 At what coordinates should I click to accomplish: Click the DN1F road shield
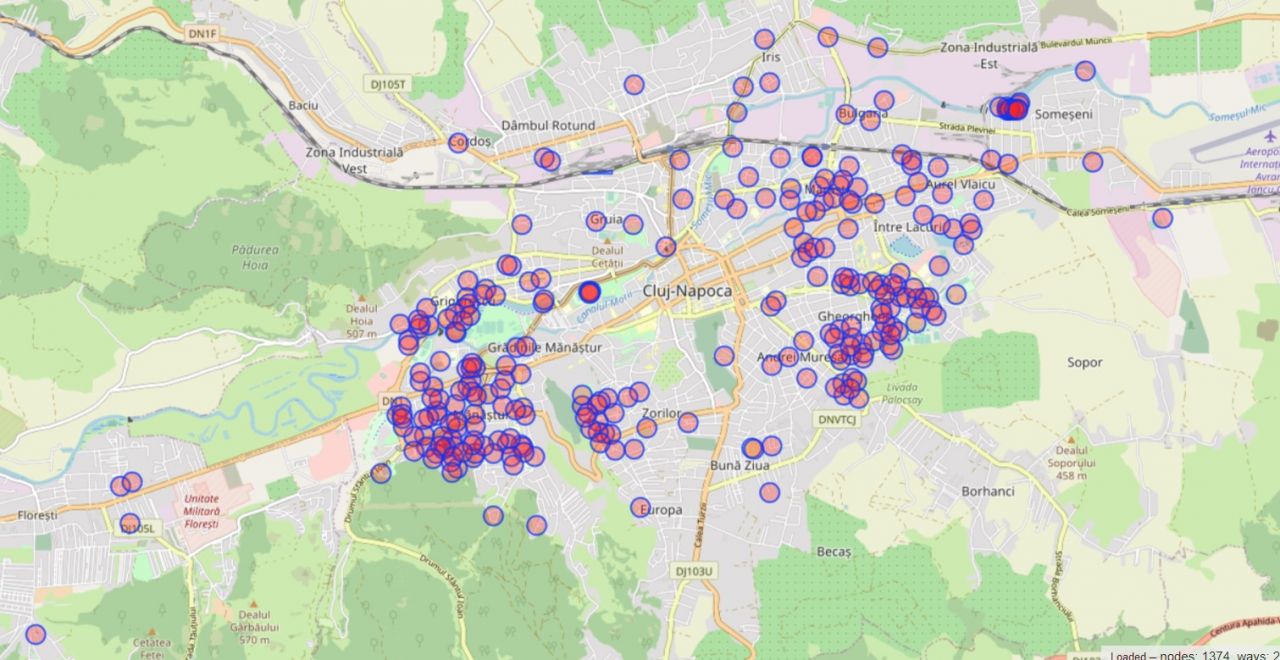click(202, 35)
